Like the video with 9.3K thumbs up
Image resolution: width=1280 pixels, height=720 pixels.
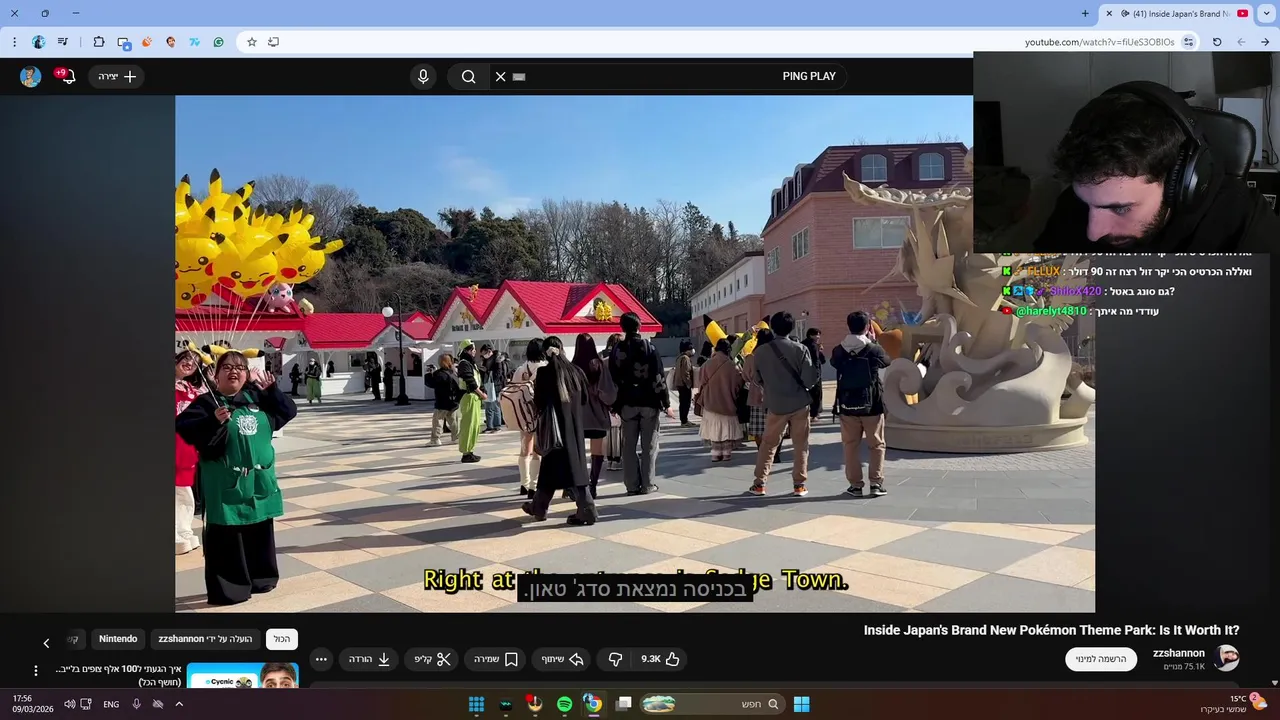(x=661, y=659)
